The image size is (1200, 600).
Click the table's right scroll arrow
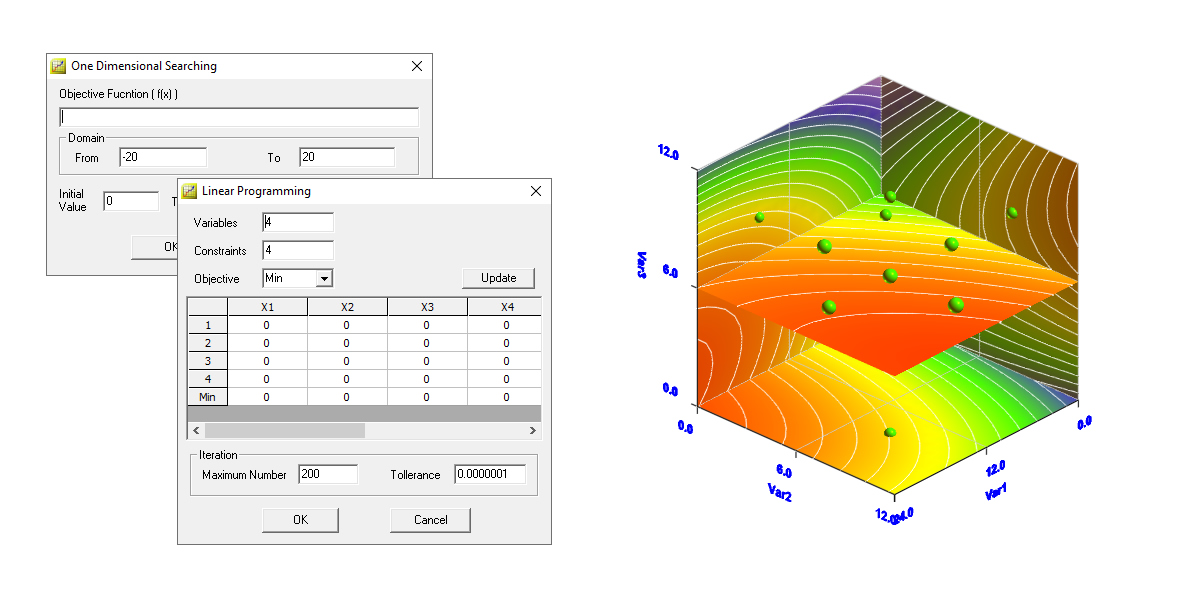533,430
